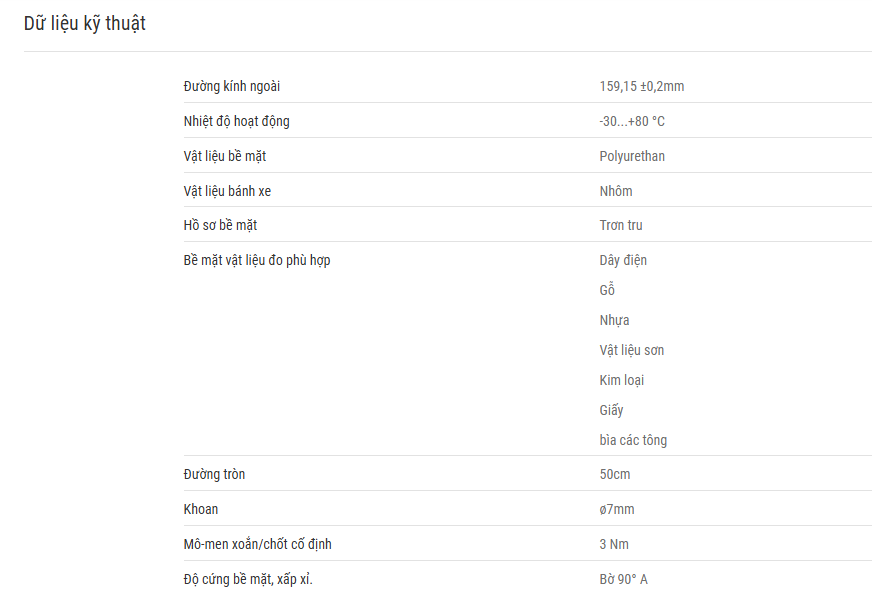Select the 'Vật liệu bề mặt' label
This screenshot has height=612, width=872.
tap(225, 156)
